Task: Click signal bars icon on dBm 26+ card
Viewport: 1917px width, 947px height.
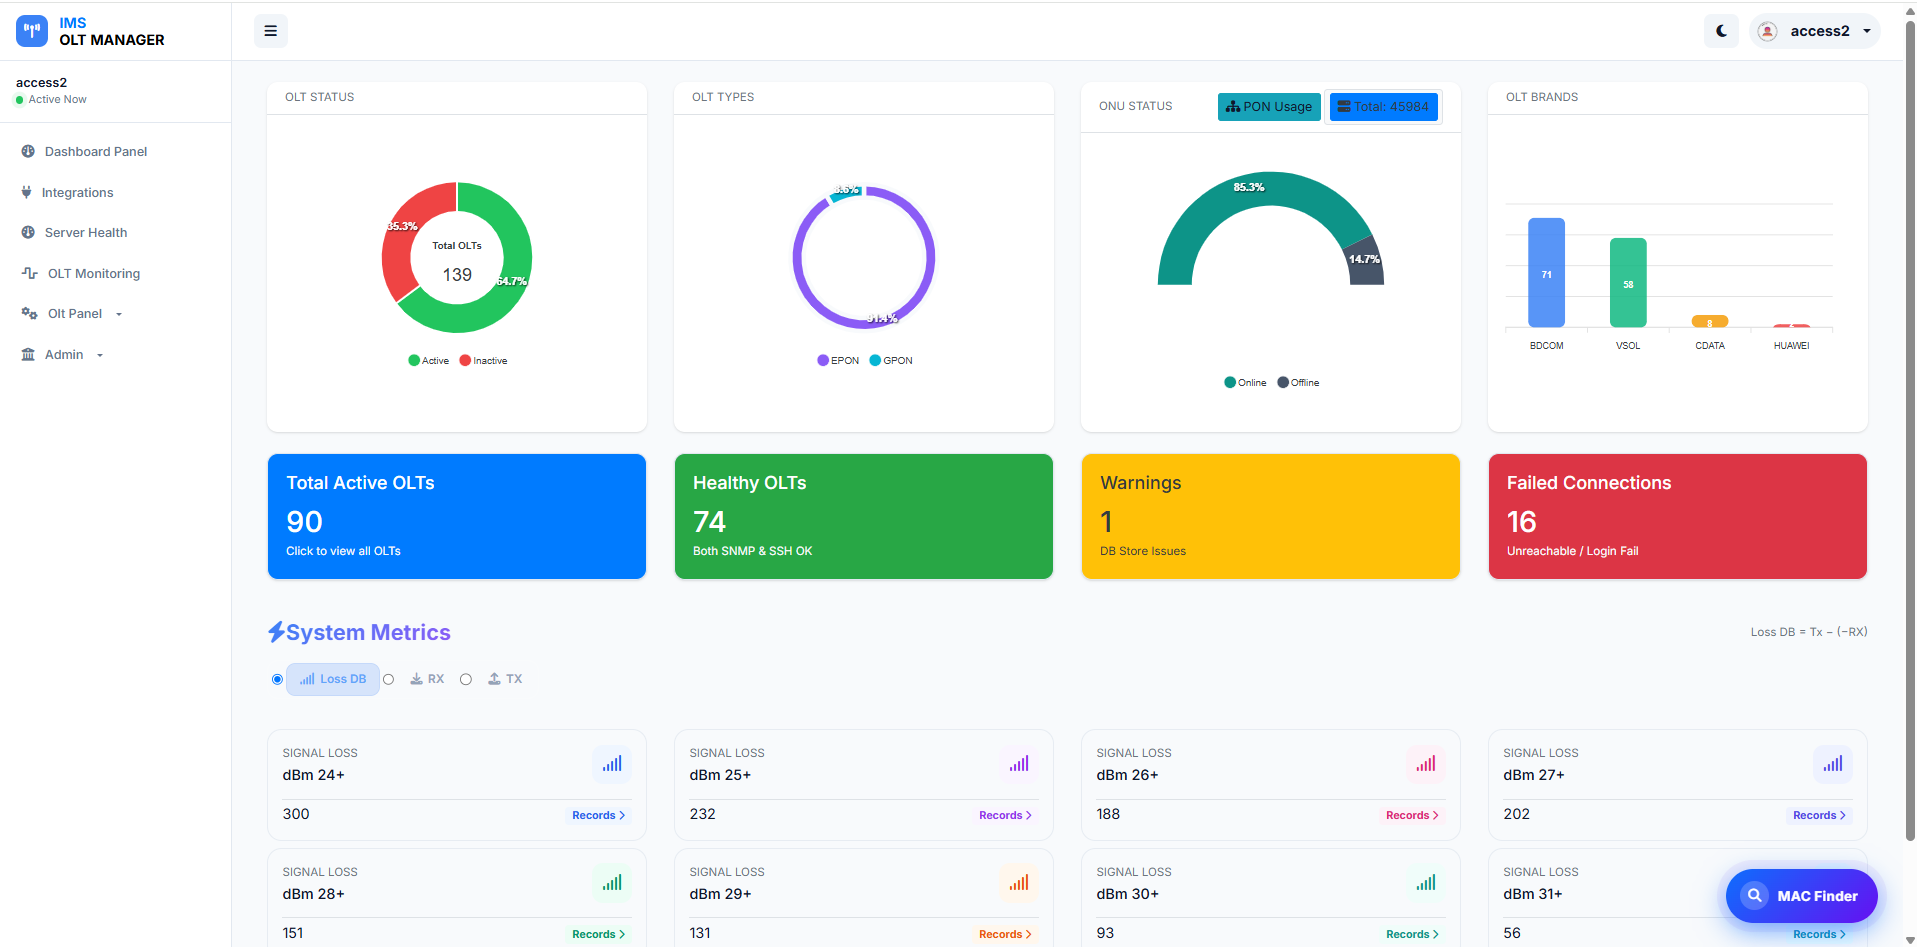Action: point(1426,764)
